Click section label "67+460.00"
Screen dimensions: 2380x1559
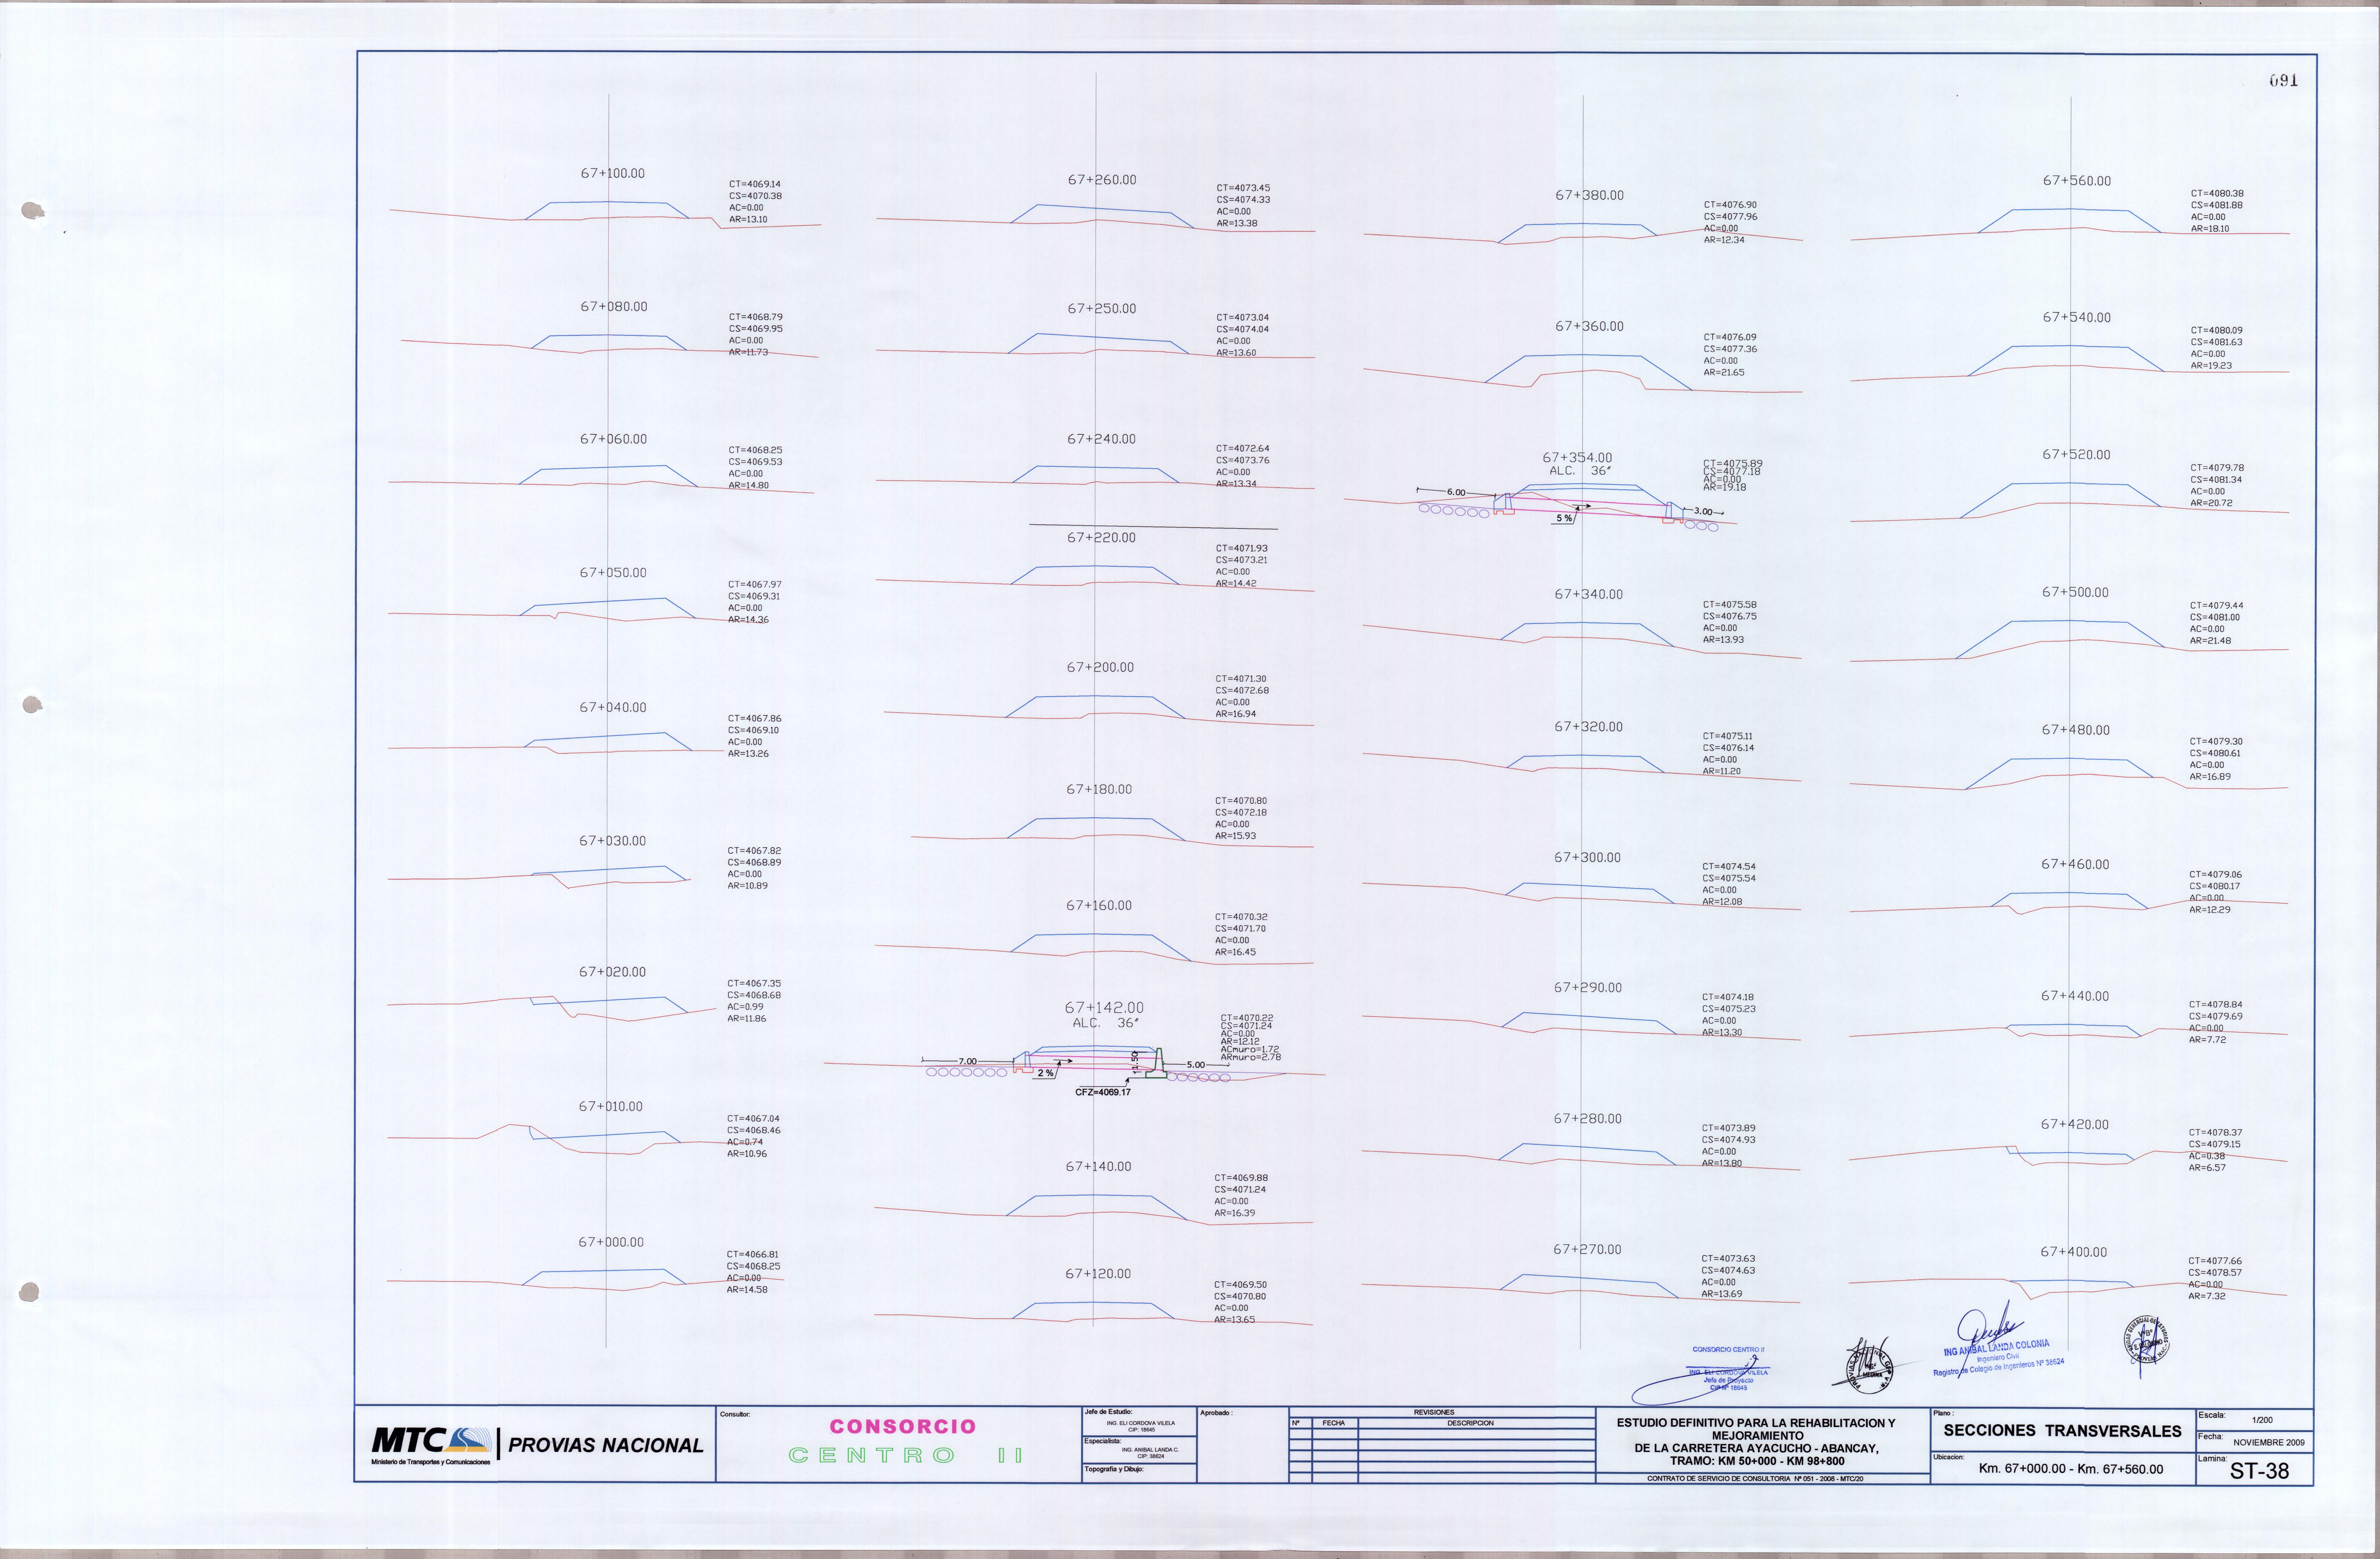tap(2075, 865)
